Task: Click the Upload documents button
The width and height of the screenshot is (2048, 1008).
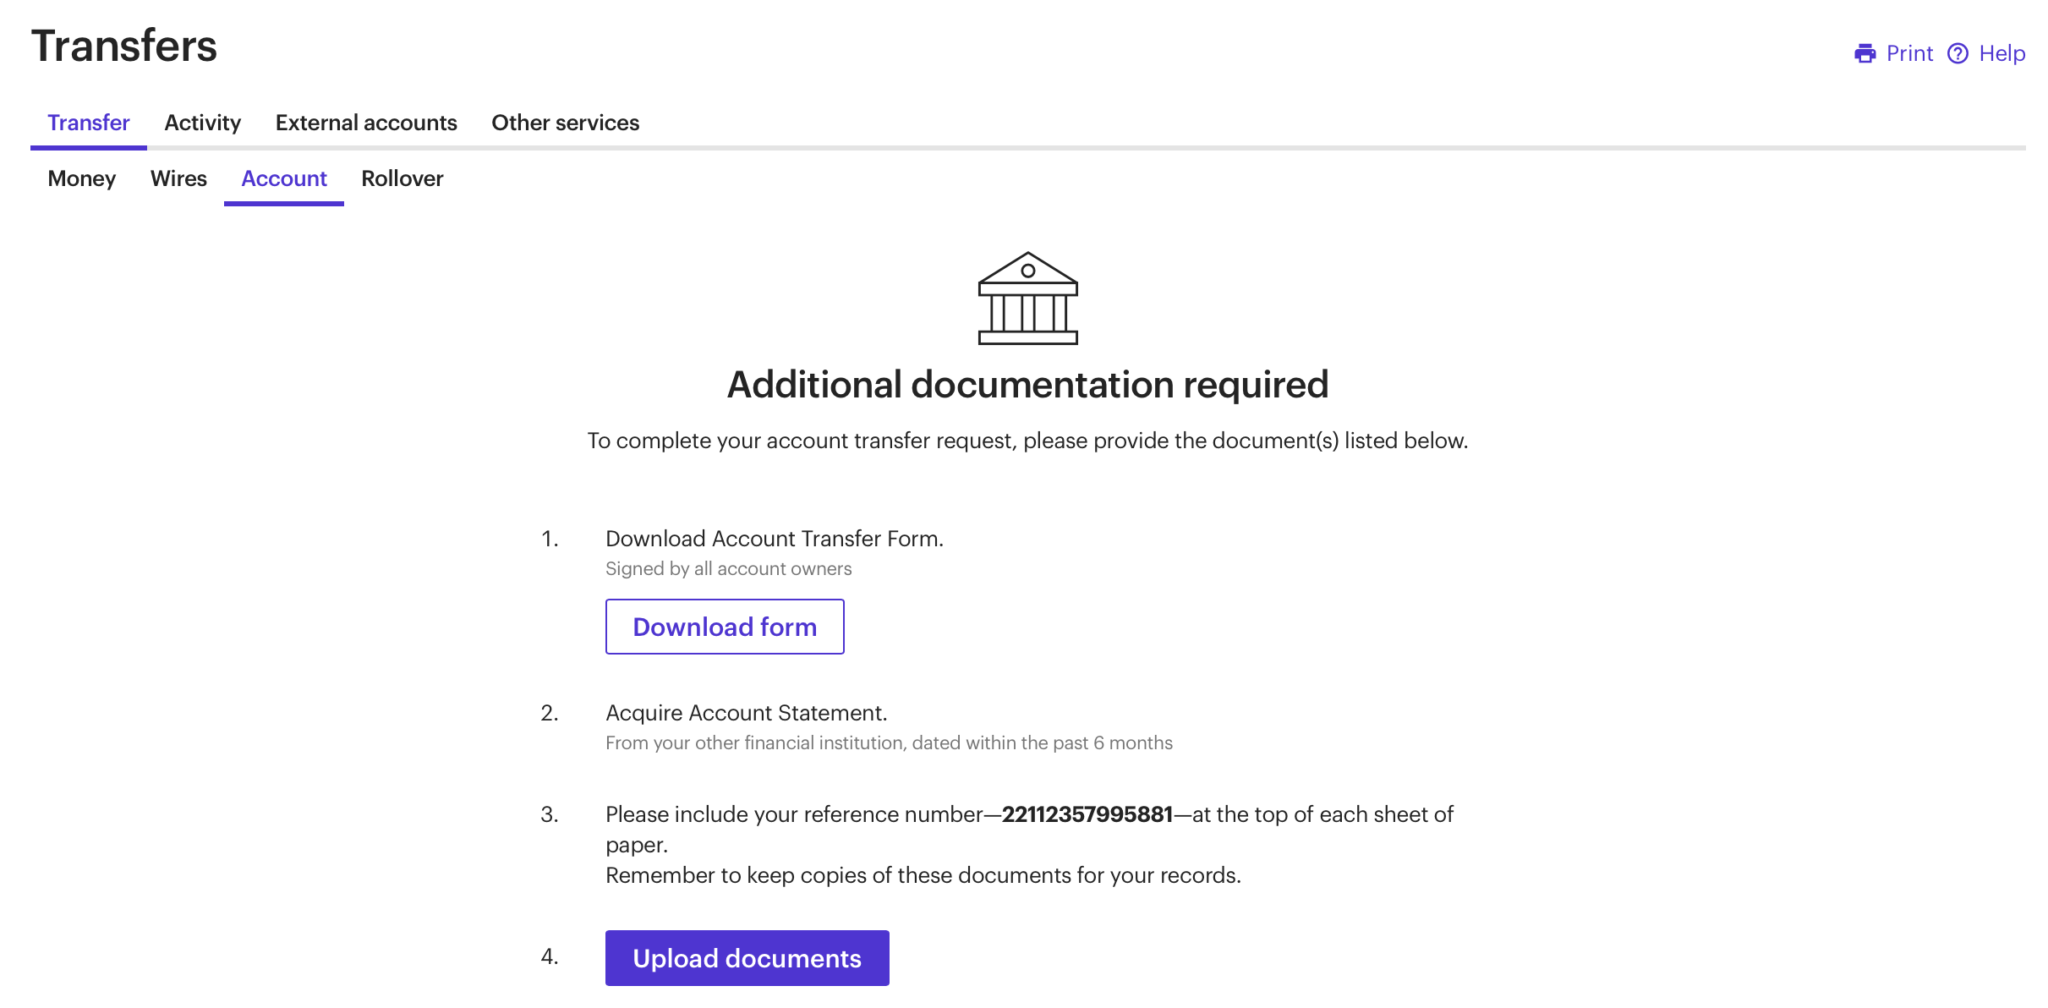Action: tap(746, 958)
